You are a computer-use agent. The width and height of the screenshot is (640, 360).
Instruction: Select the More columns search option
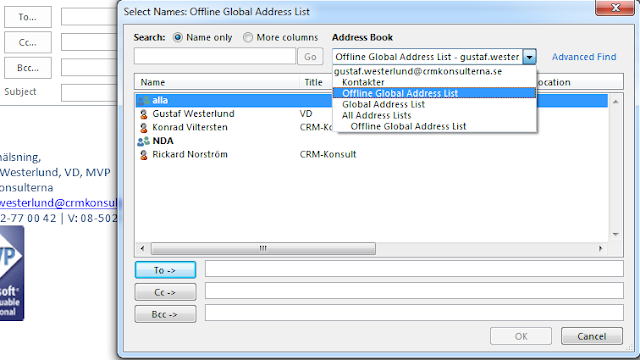(x=248, y=38)
